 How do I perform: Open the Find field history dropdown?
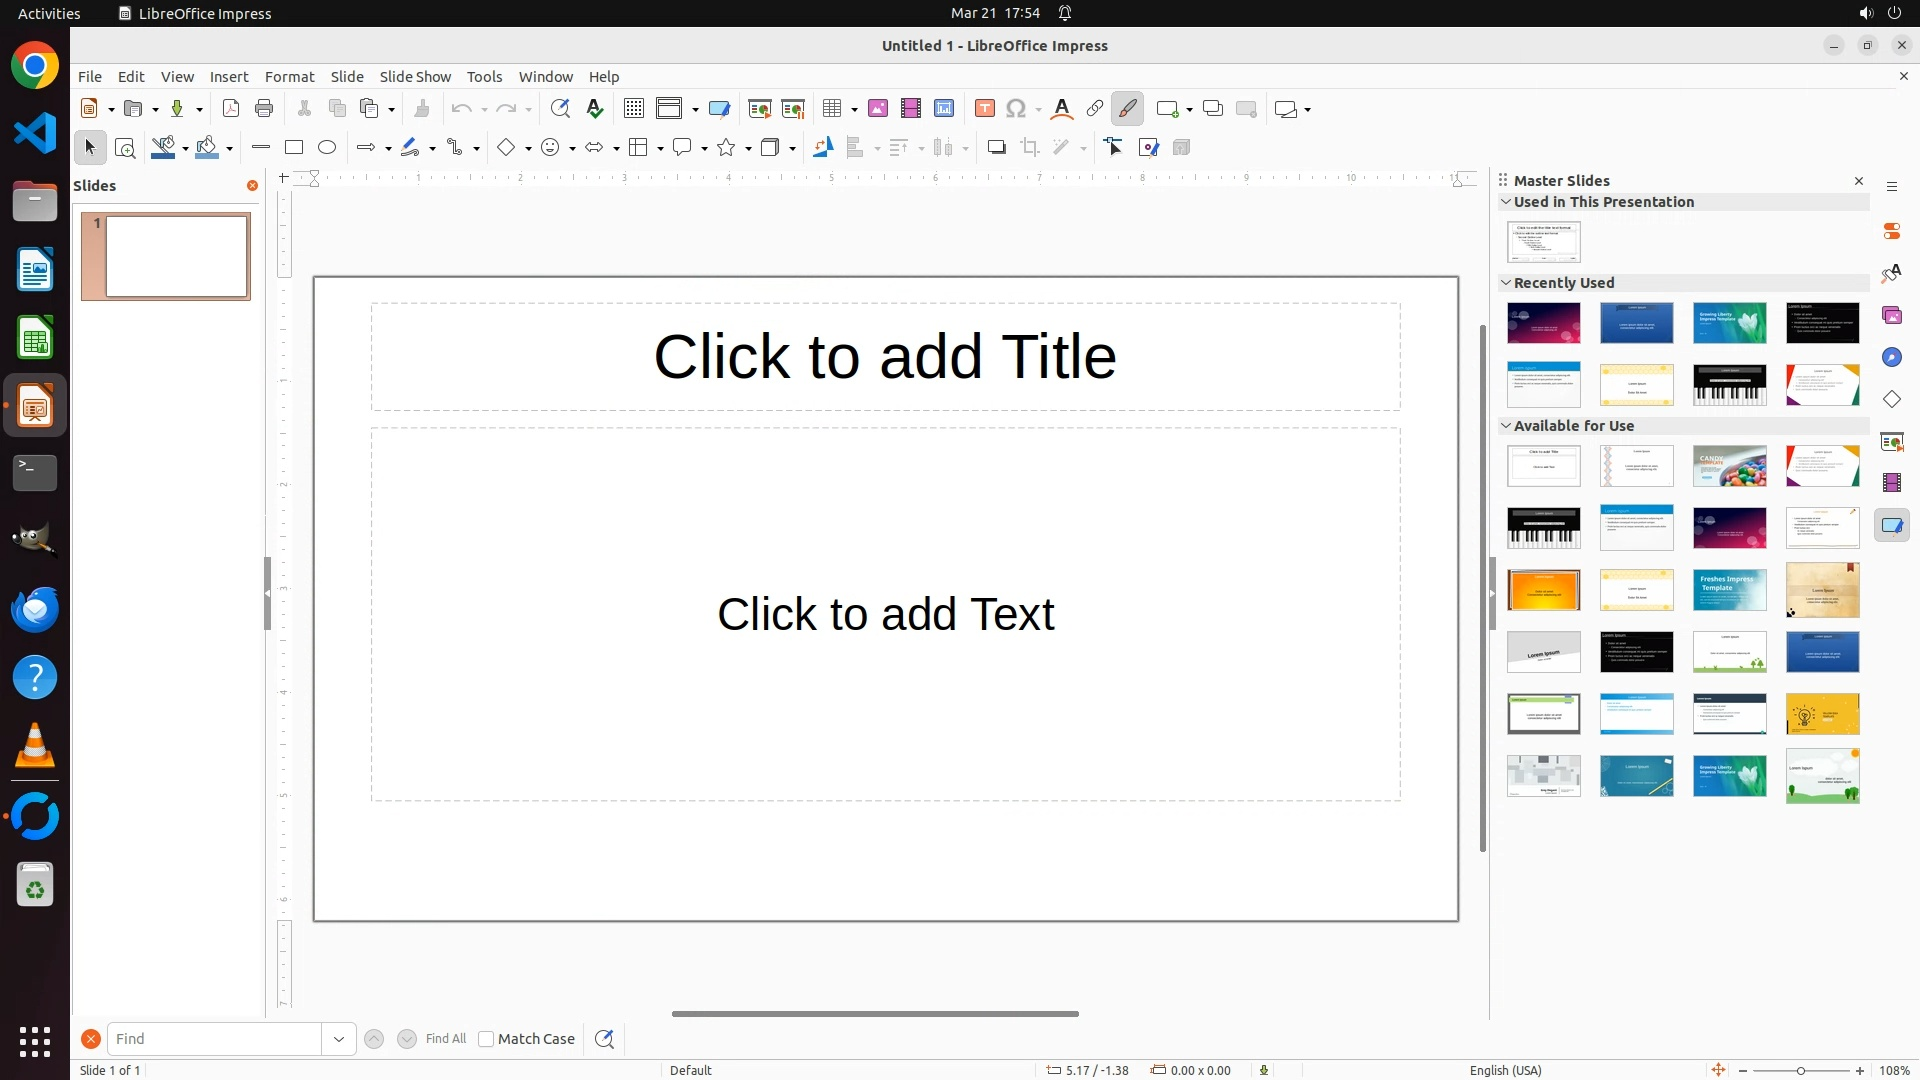339,1039
